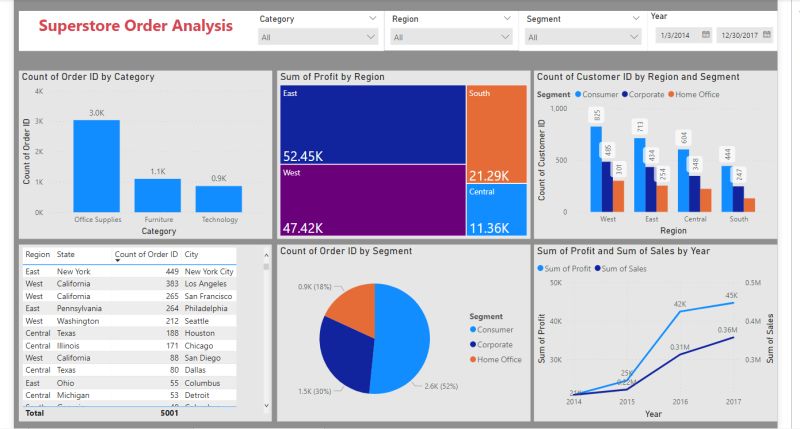800x429 pixels.
Task: Select the Los Angeles table row
Action: pyautogui.click(x=130, y=284)
